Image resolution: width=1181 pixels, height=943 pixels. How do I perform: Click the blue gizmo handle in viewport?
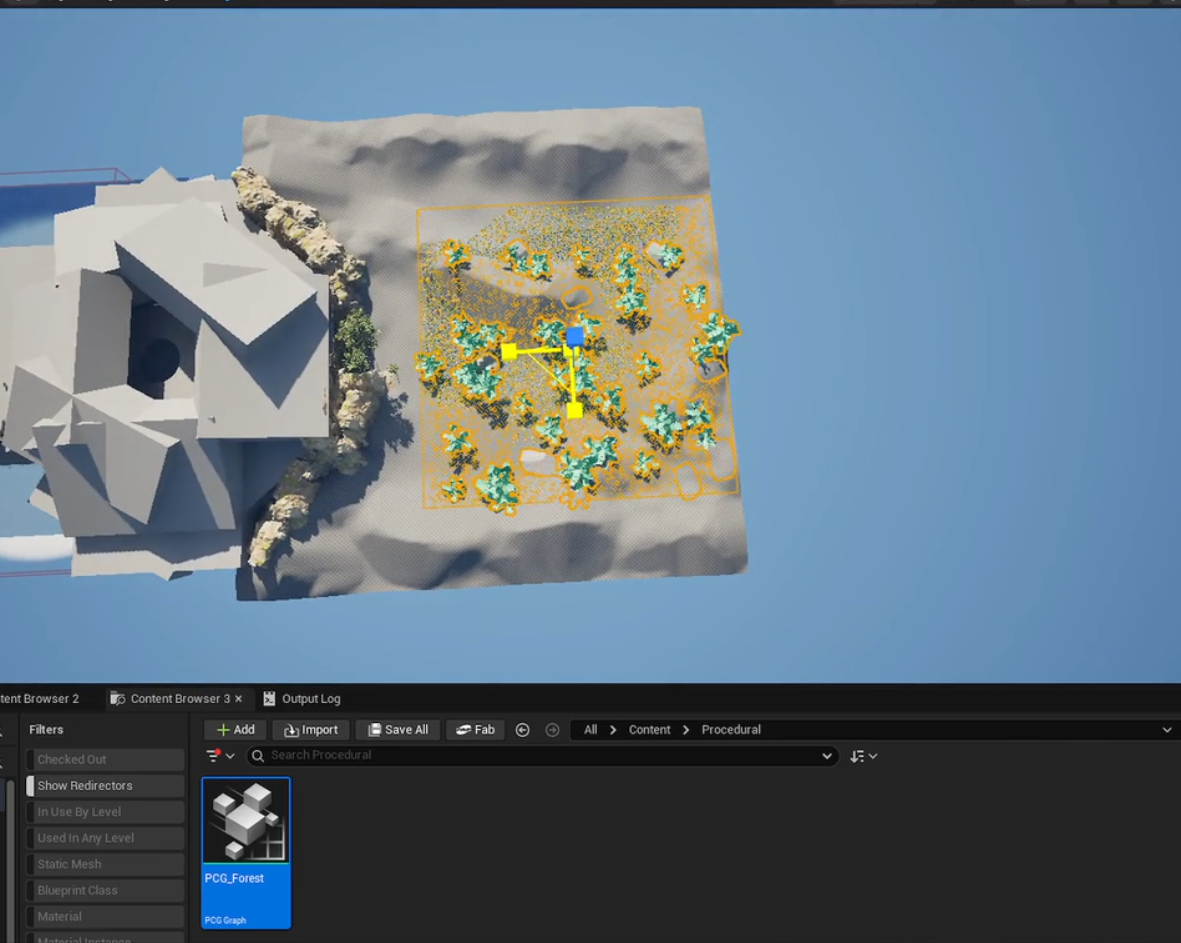[x=575, y=337]
